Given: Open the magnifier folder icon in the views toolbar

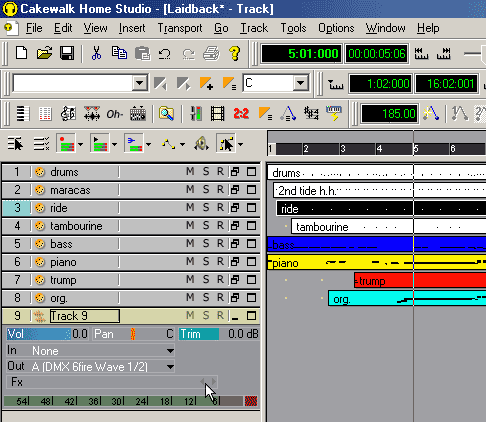Looking at the screenshot, I should click(166, 114).
